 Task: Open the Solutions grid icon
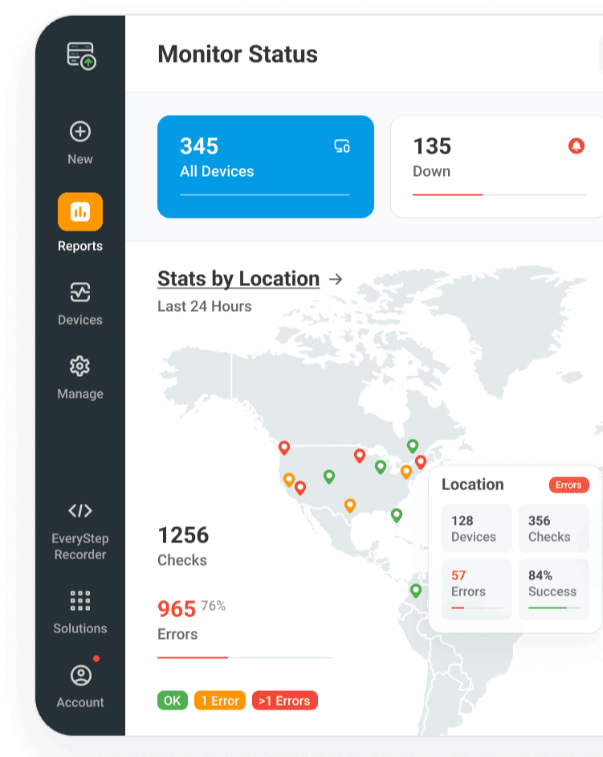[80, 600]
